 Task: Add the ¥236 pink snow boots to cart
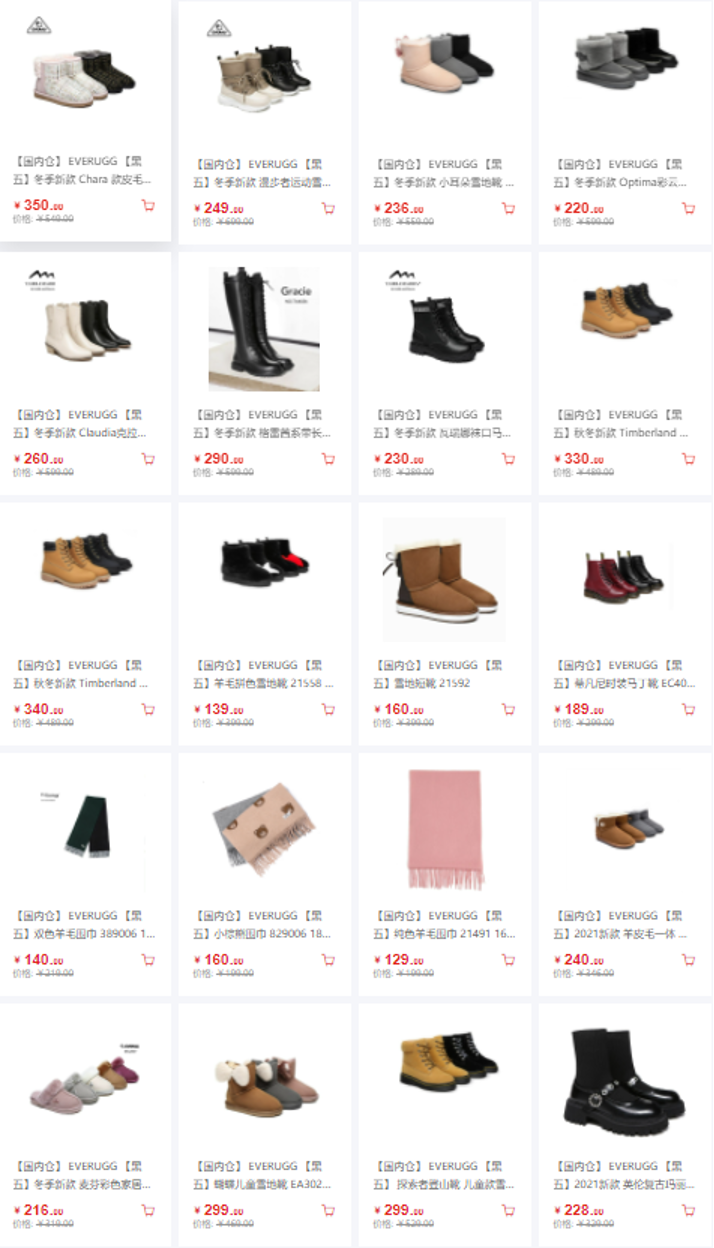coord(508,208)
